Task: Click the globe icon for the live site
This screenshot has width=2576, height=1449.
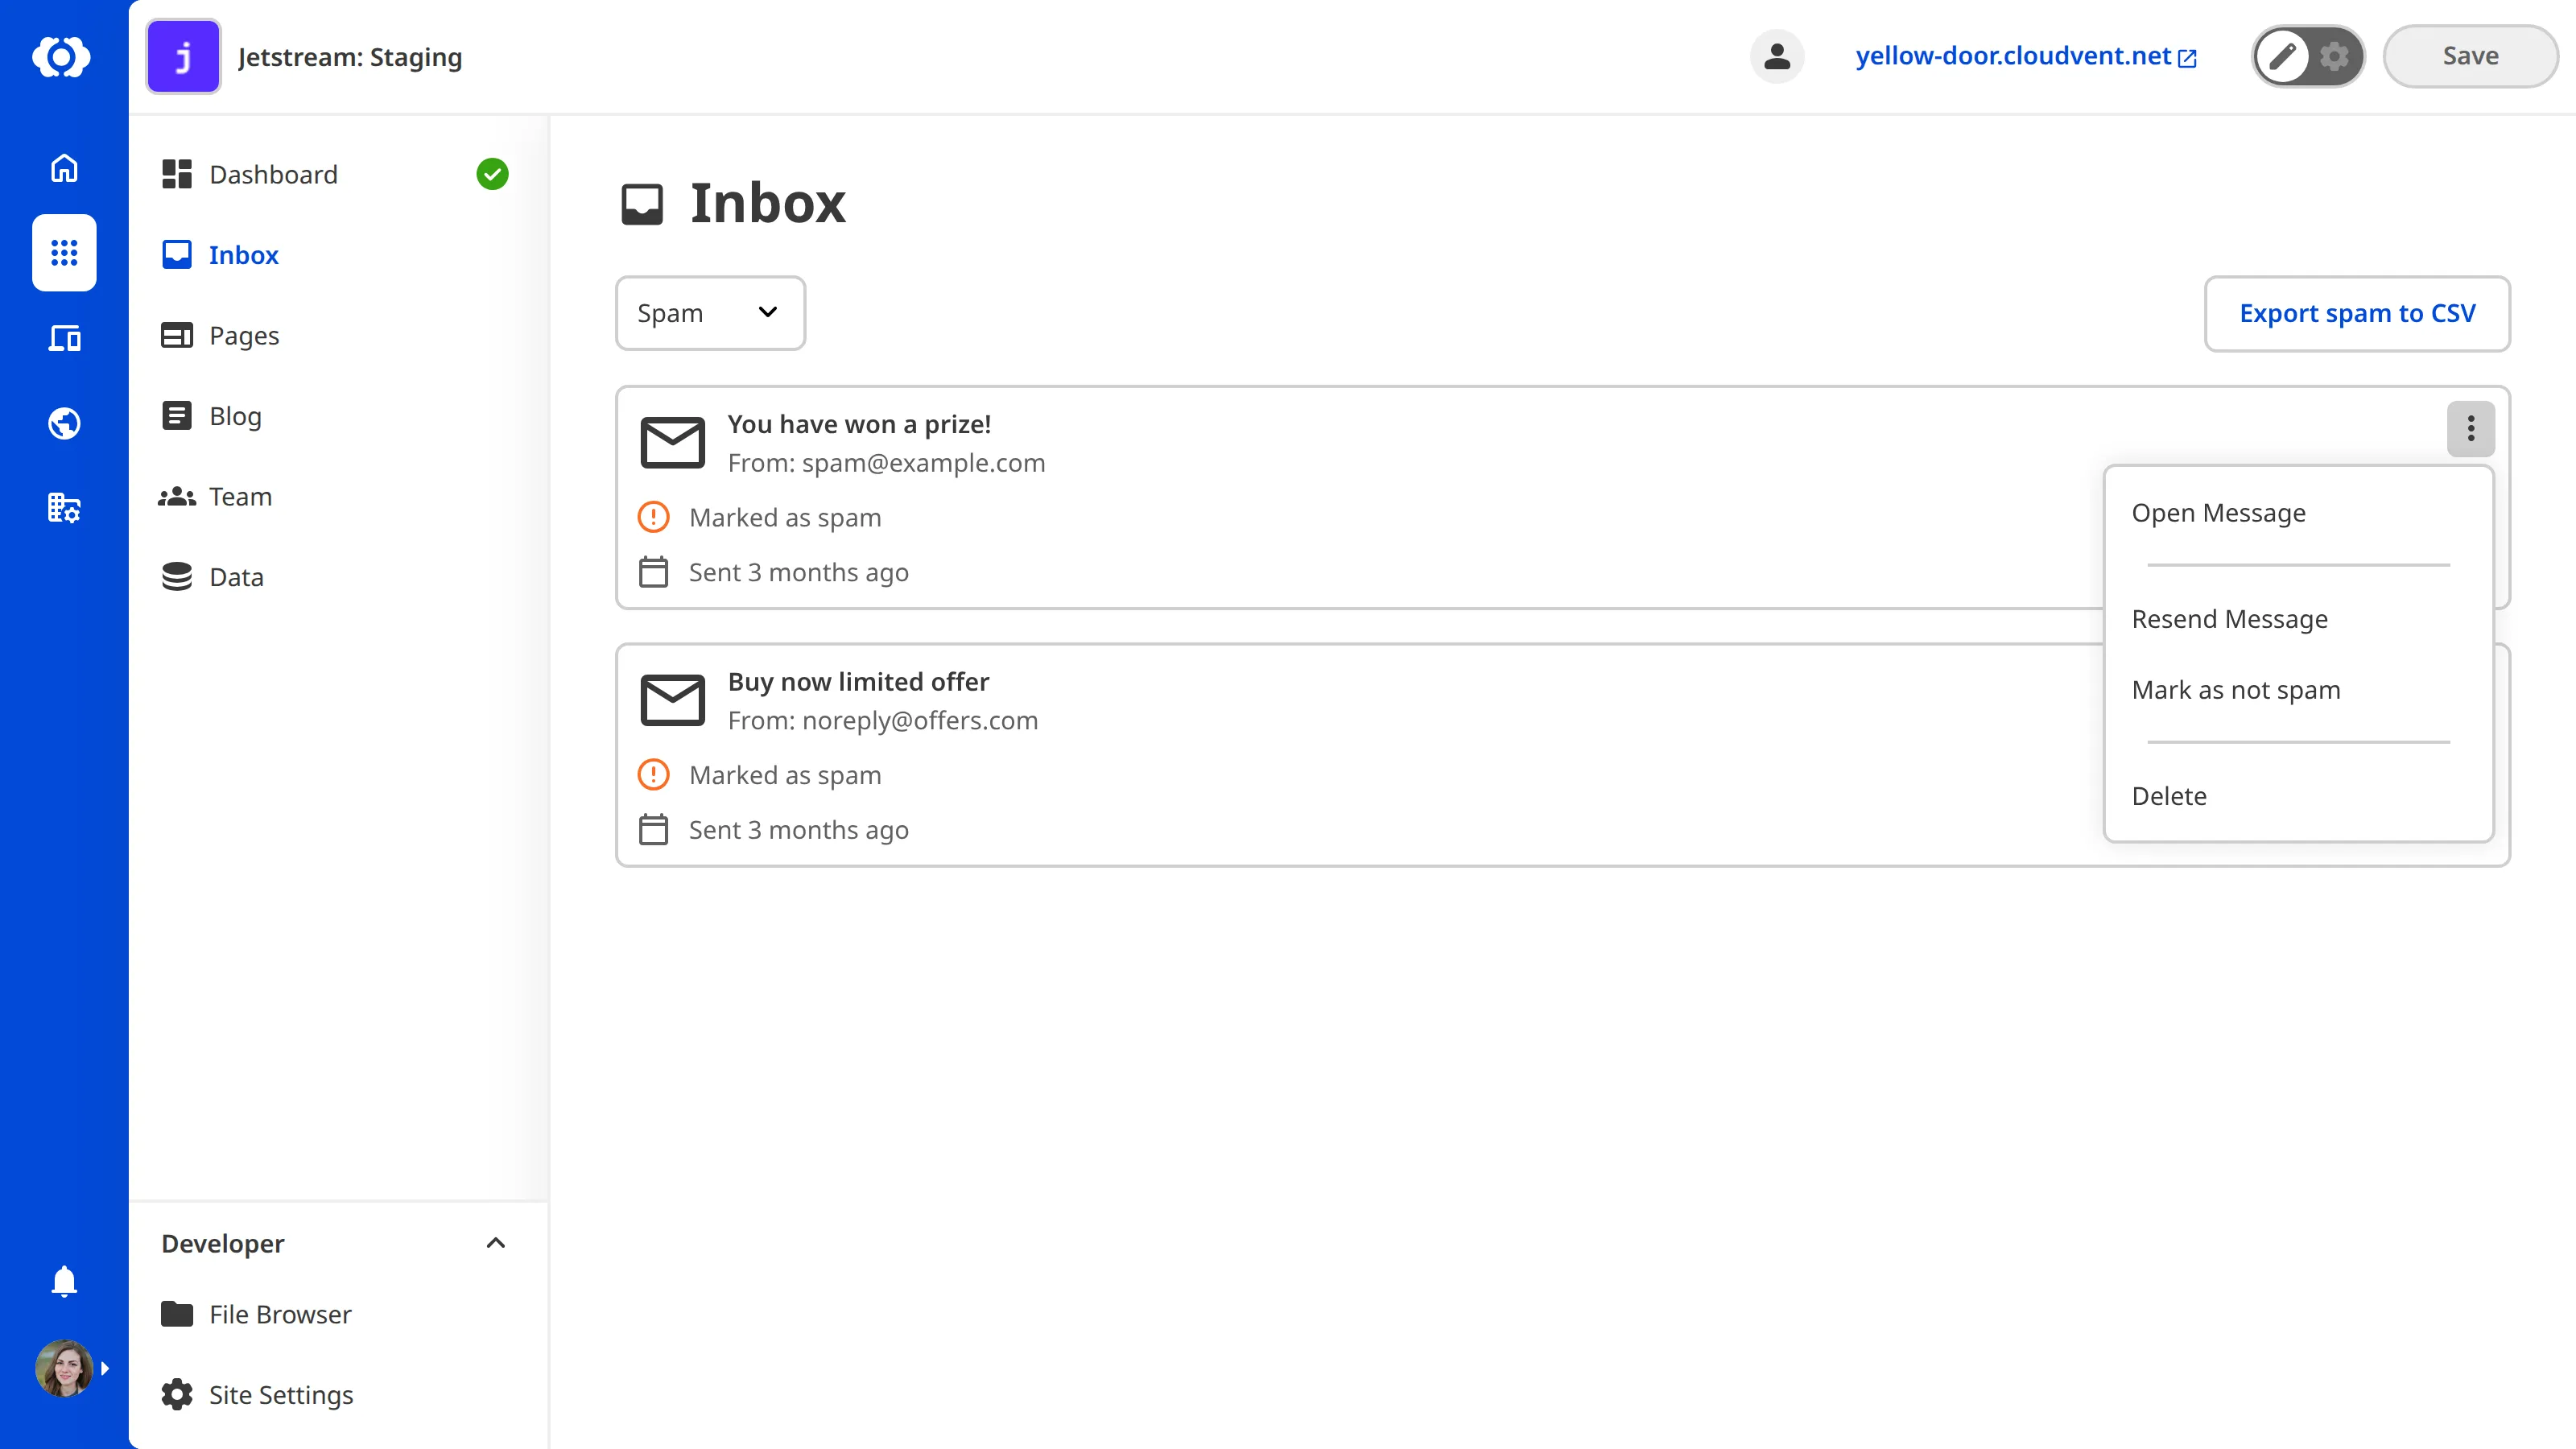Action: pos(64,422)
